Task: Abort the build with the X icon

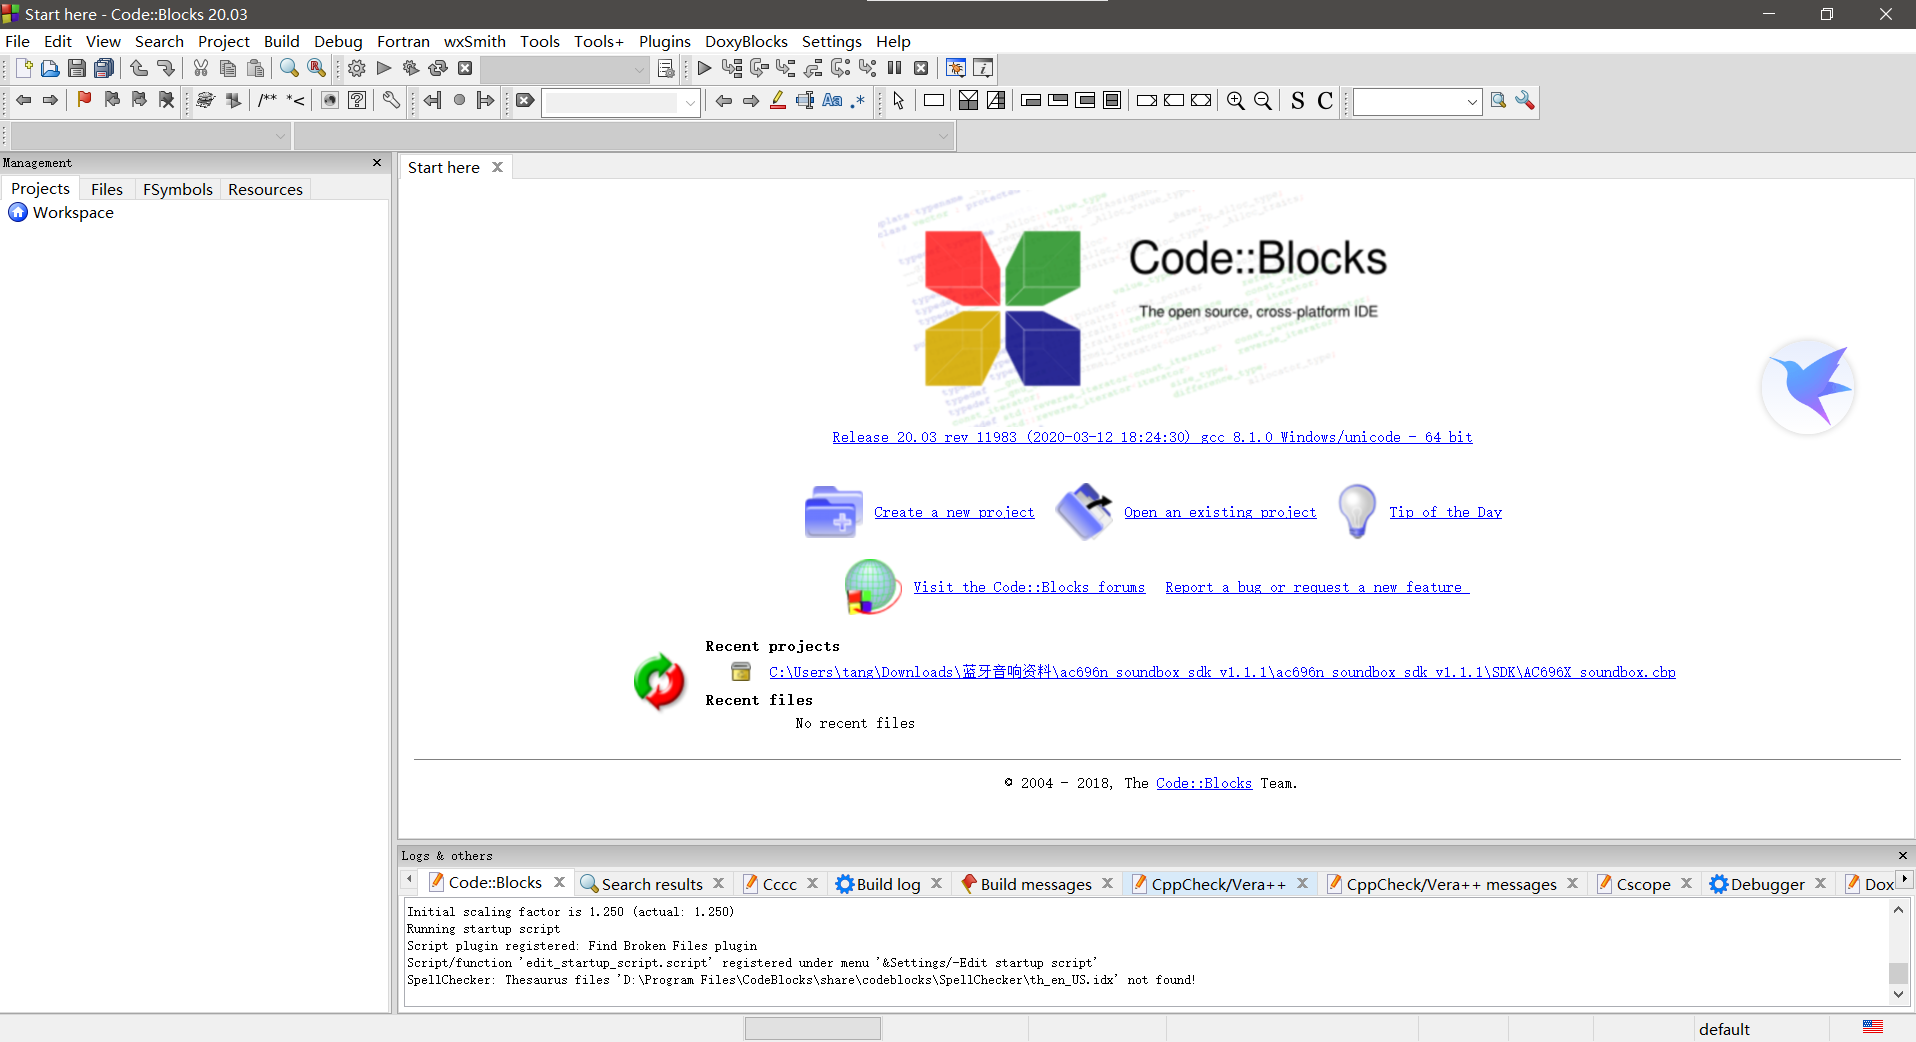Action: tap(465, 68)
